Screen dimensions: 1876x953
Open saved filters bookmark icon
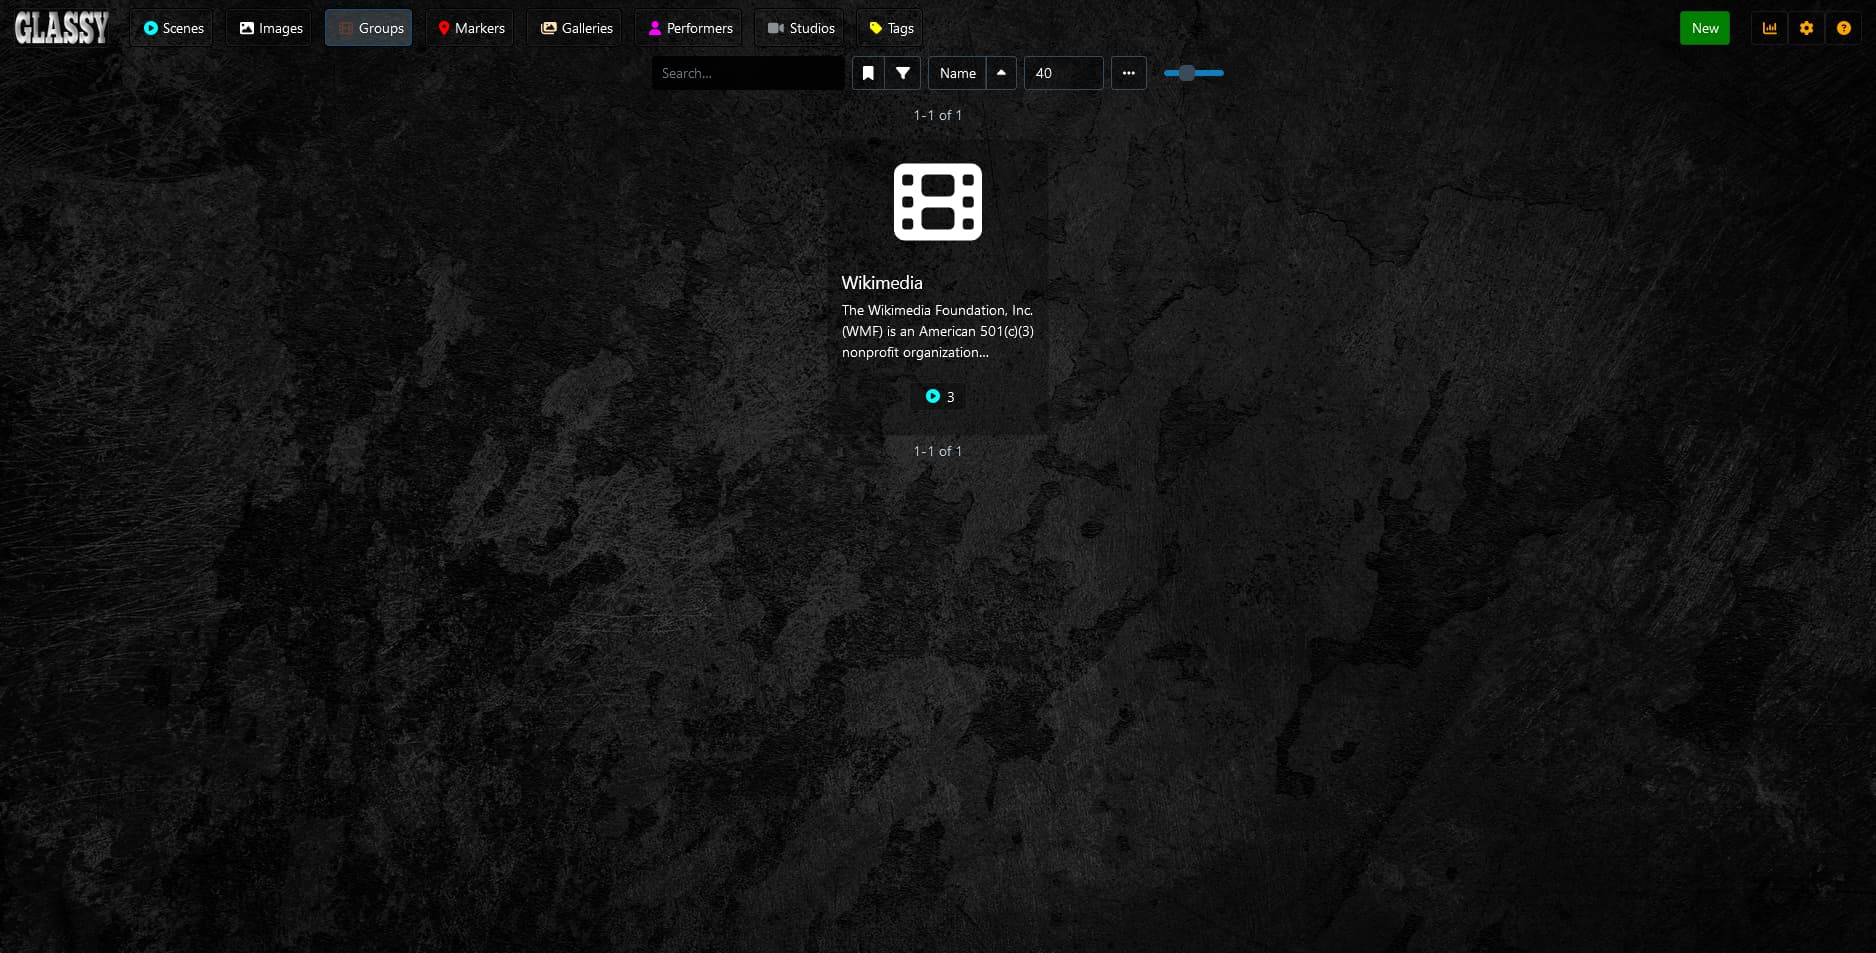point(868,73)
